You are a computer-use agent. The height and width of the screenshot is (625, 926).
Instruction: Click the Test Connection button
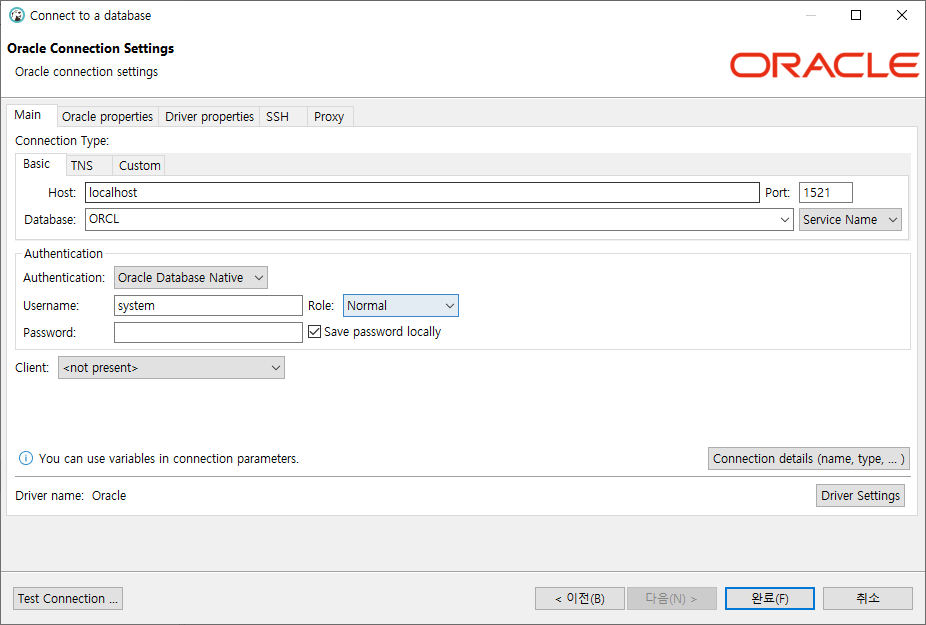(68, 598)
